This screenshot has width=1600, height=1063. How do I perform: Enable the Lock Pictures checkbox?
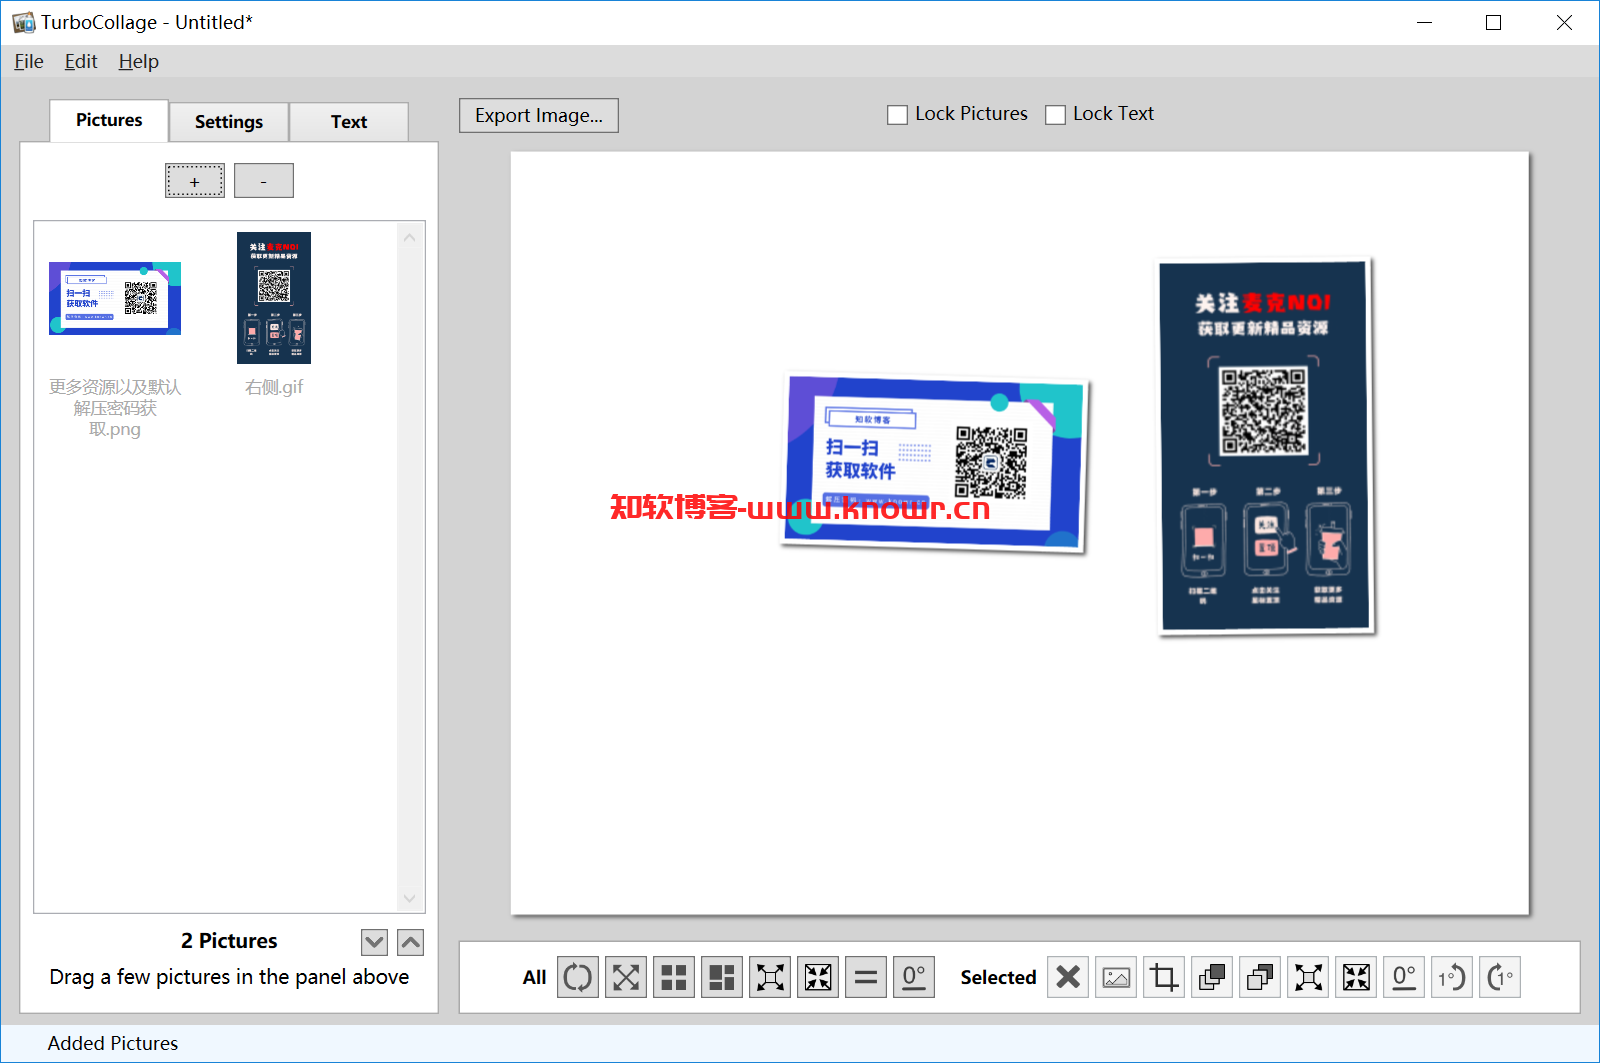pos(897,115)
